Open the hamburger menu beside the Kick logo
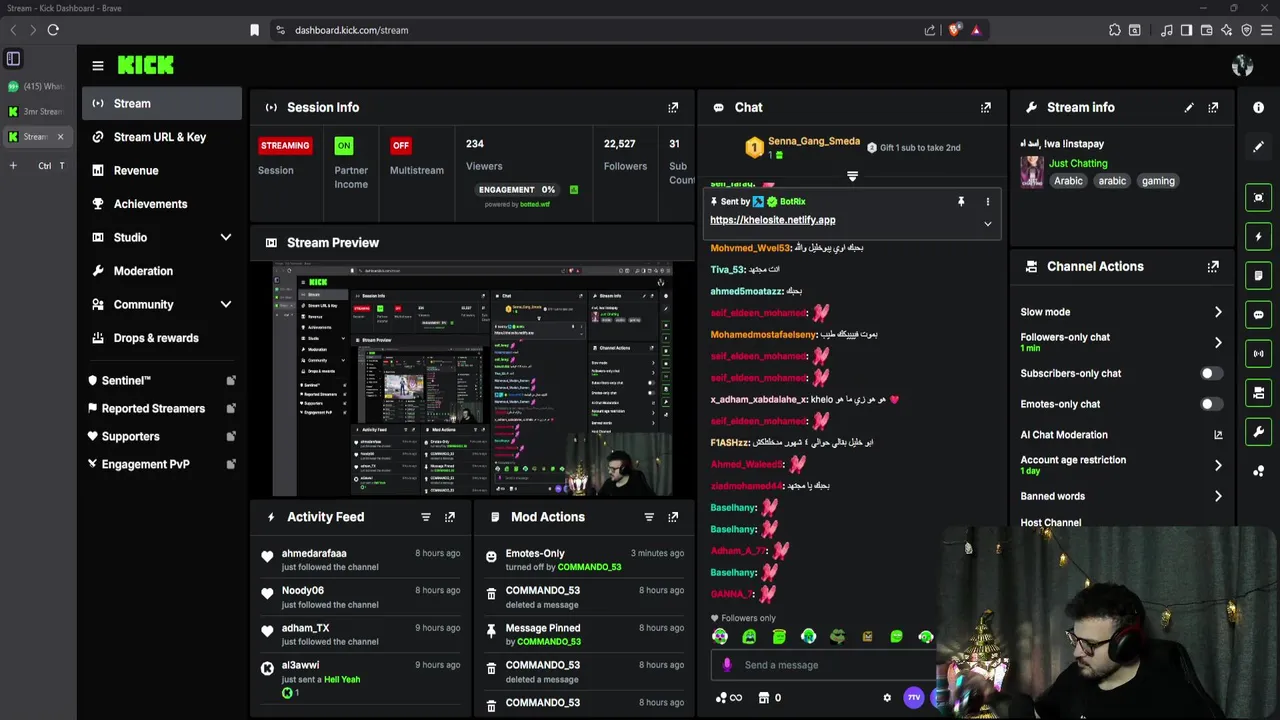The width and height of the screenshot is (1280, 720). pos(98,66)
